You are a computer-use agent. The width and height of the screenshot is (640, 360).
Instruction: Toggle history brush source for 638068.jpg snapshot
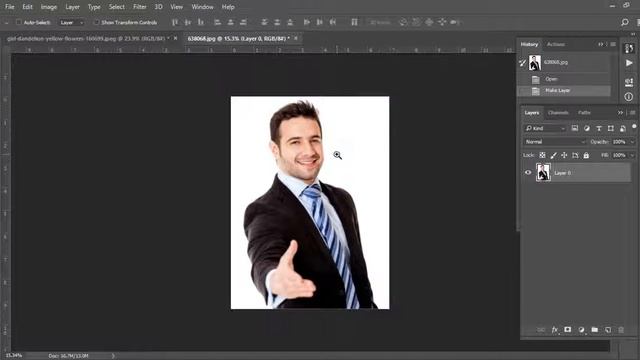coord(522,63)
